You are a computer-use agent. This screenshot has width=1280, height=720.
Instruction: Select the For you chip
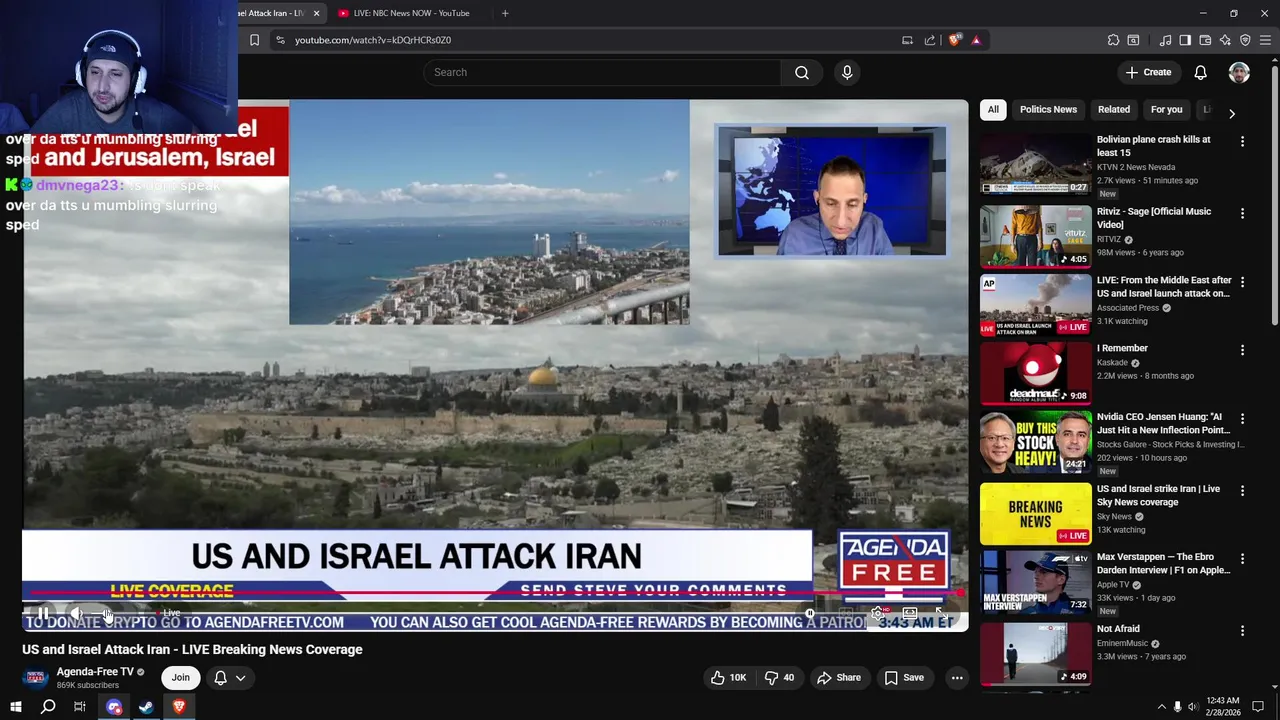point(1166,110)
